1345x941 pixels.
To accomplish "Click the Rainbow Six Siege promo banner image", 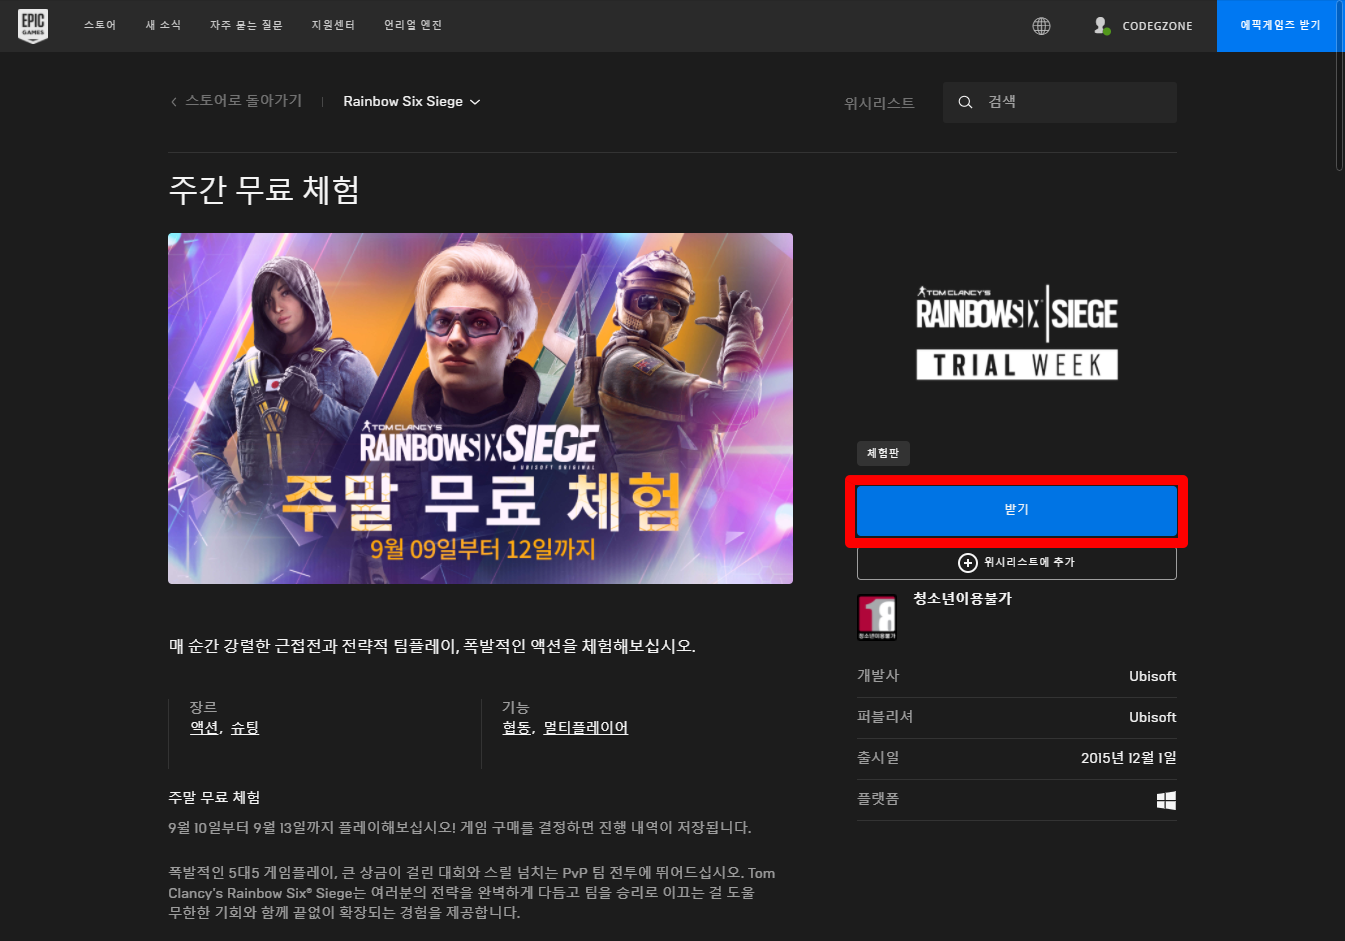I will pyautogui.click(x=480, y=408).
